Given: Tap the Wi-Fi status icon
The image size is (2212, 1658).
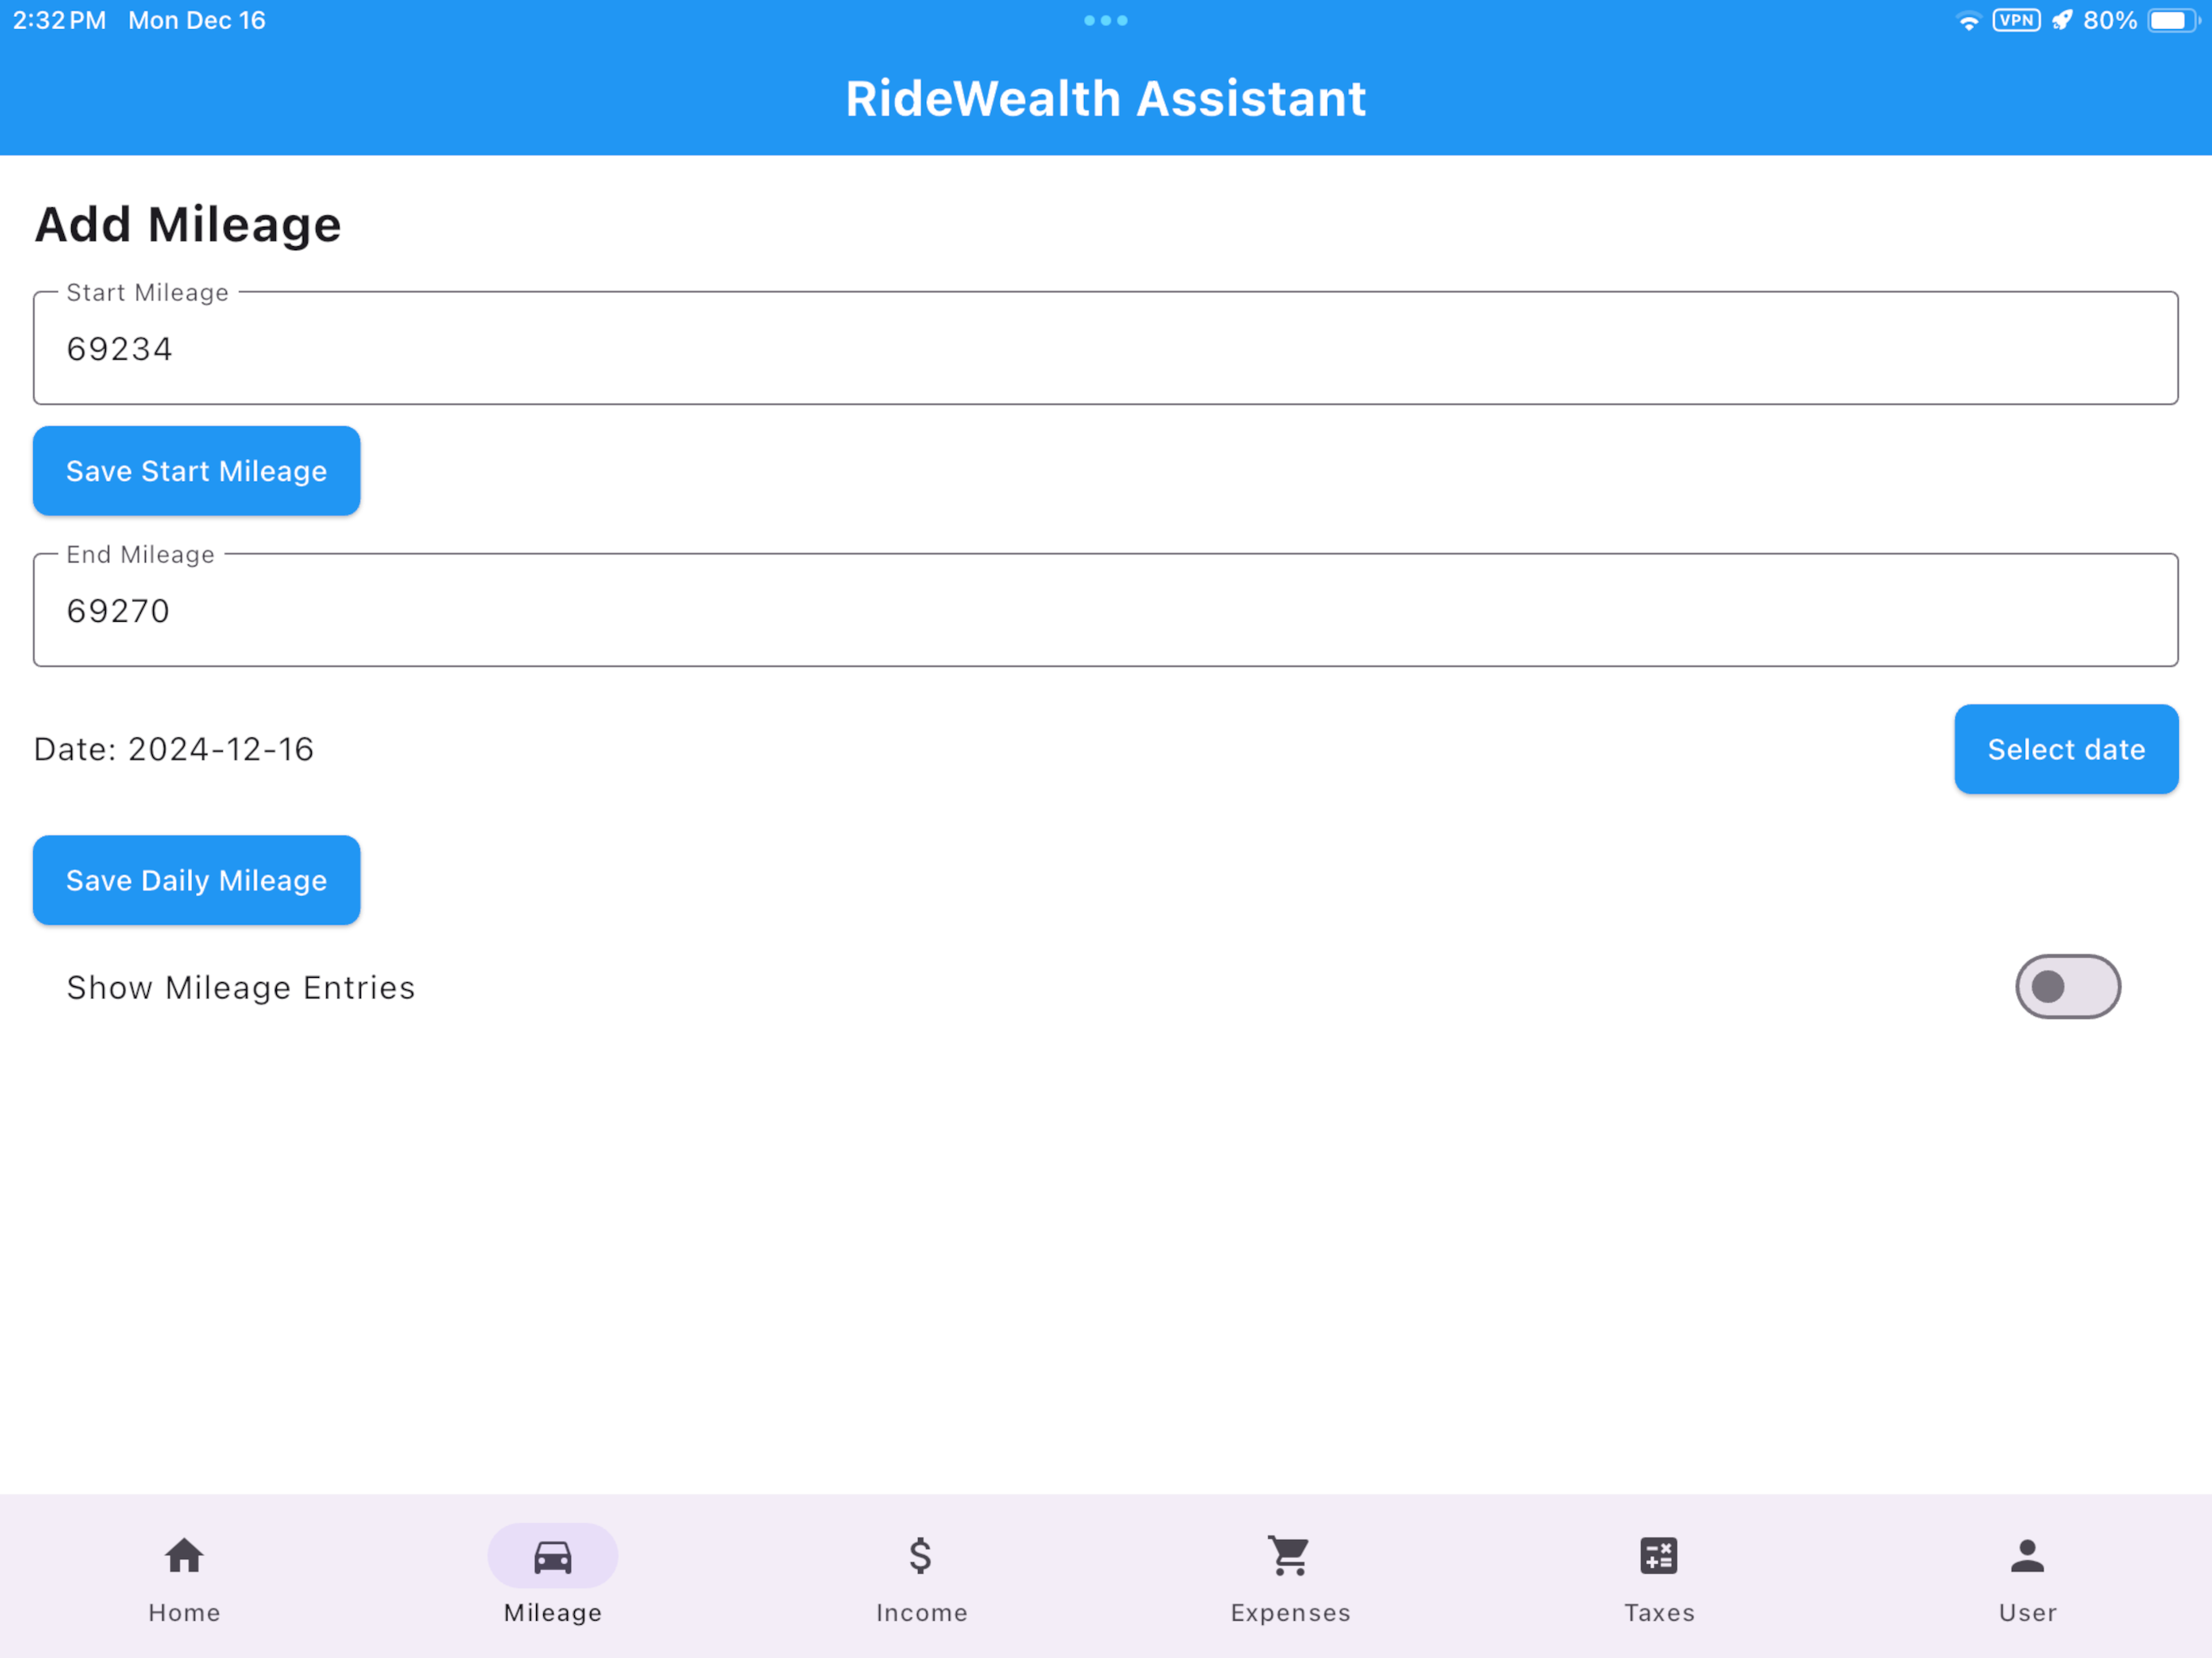Looking at the screenshot, I should click(1968, 21).
